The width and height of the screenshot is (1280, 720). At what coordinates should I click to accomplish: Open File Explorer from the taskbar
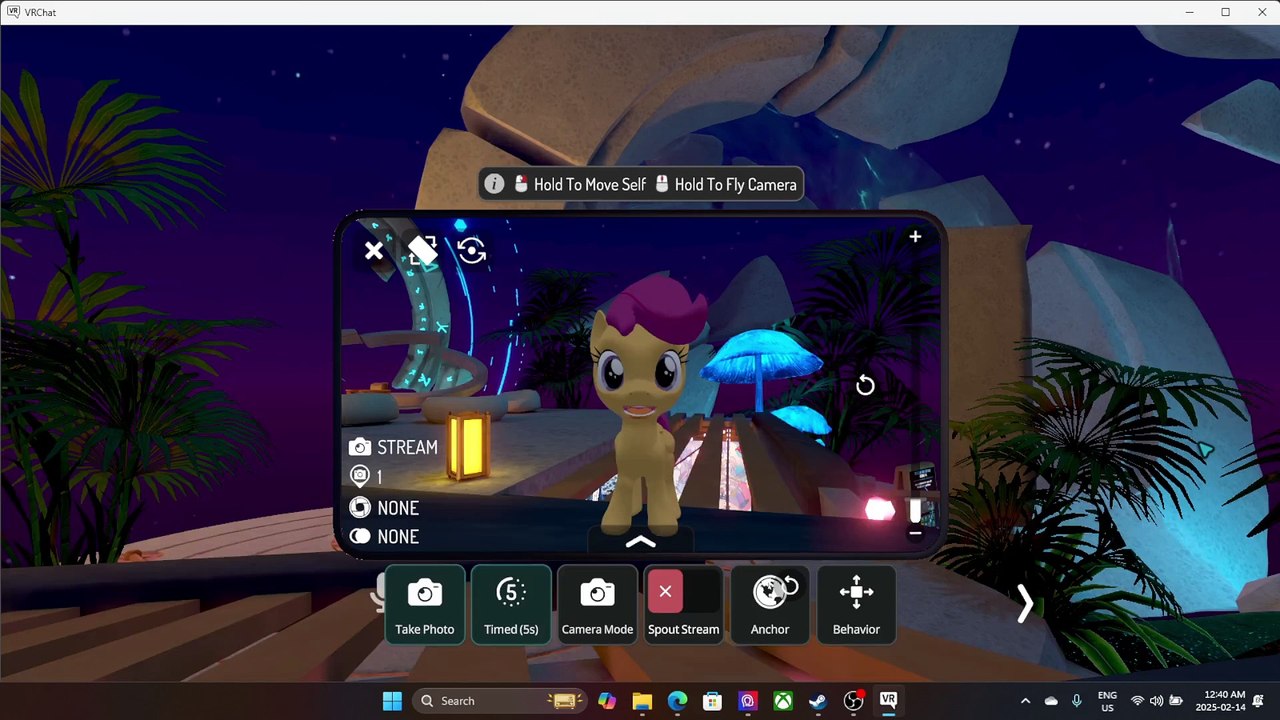[x=642, y=701]
